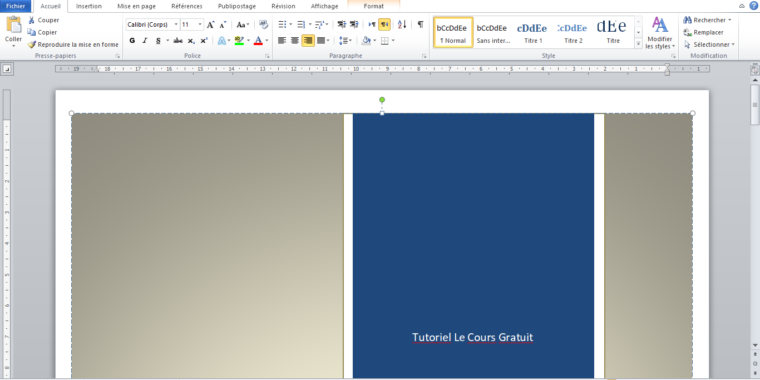Activate the Reproduire la mise en forme paintbrush
Viewport: 760px width, 380px height.
pos(32,45)
